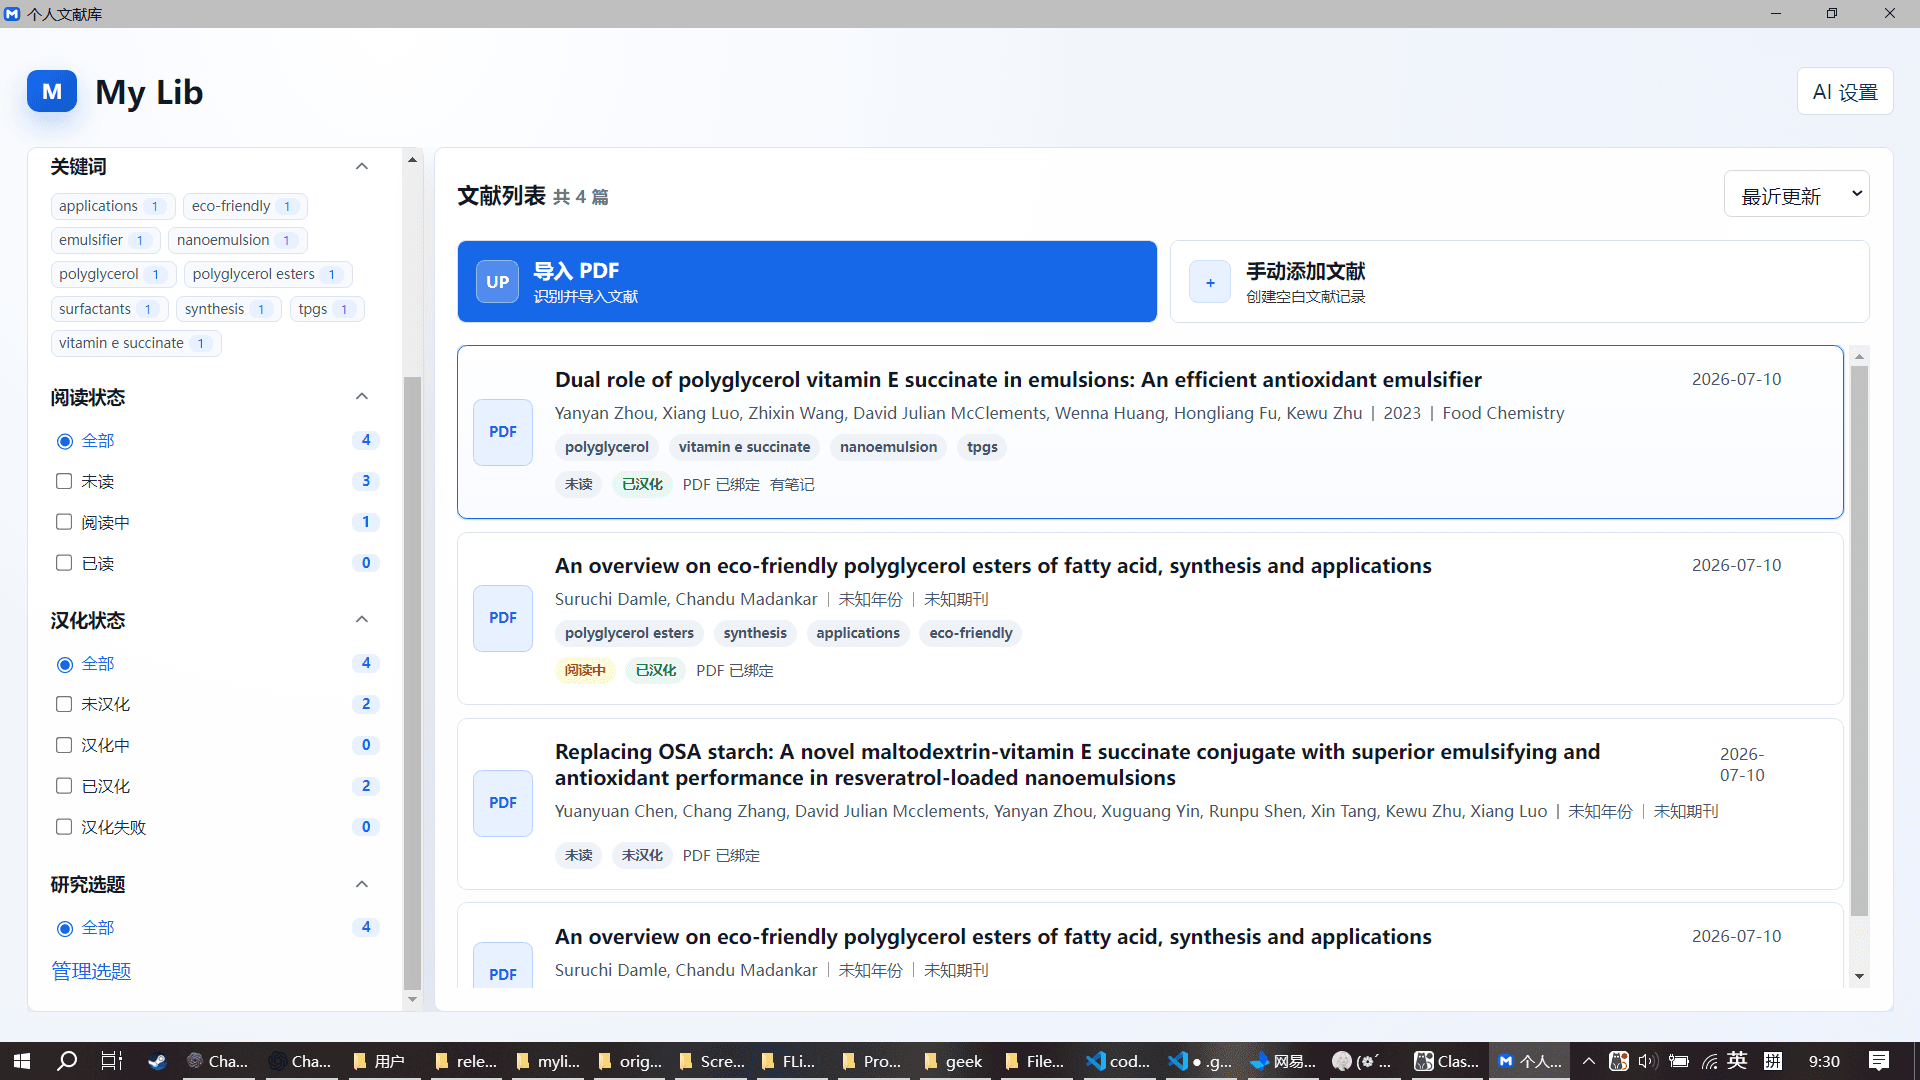Screen dimensions: 1920x1080
Task: Open PDF icon of Dual role paper
Action: [x=503, y=432]
